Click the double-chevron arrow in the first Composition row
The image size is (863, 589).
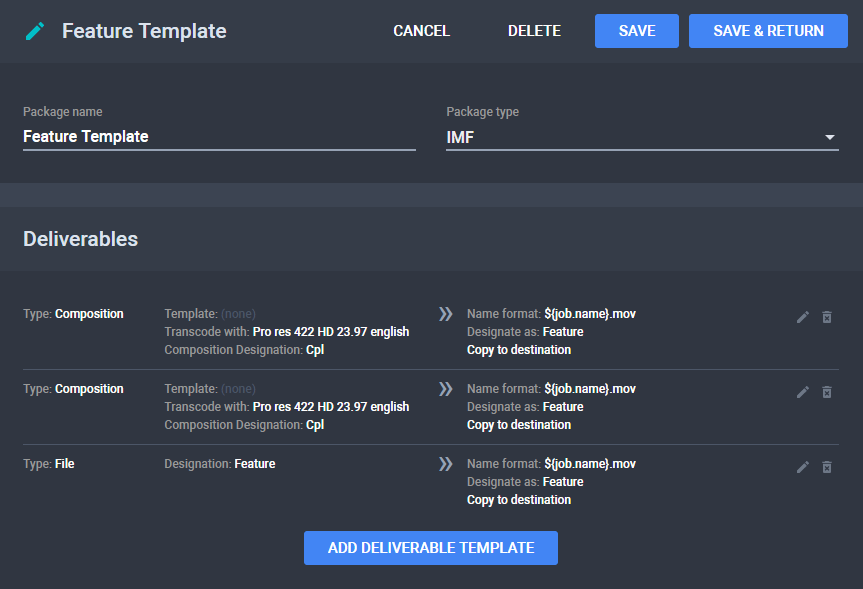tap(445, 314)
